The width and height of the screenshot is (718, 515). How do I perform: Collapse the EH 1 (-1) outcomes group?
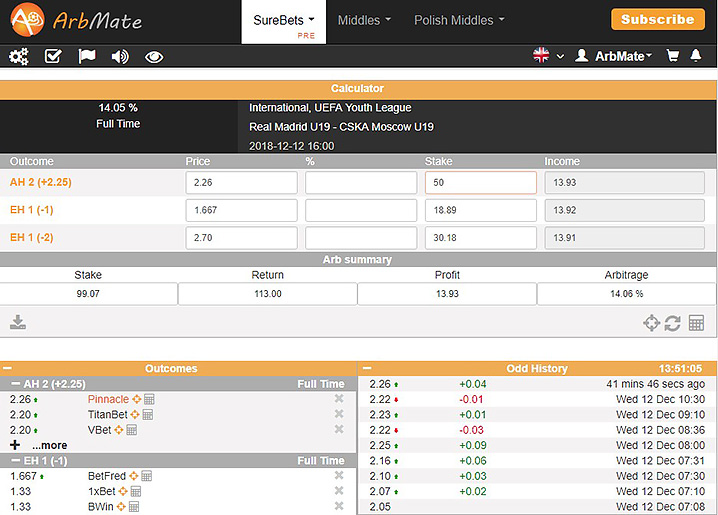point(16,461)
